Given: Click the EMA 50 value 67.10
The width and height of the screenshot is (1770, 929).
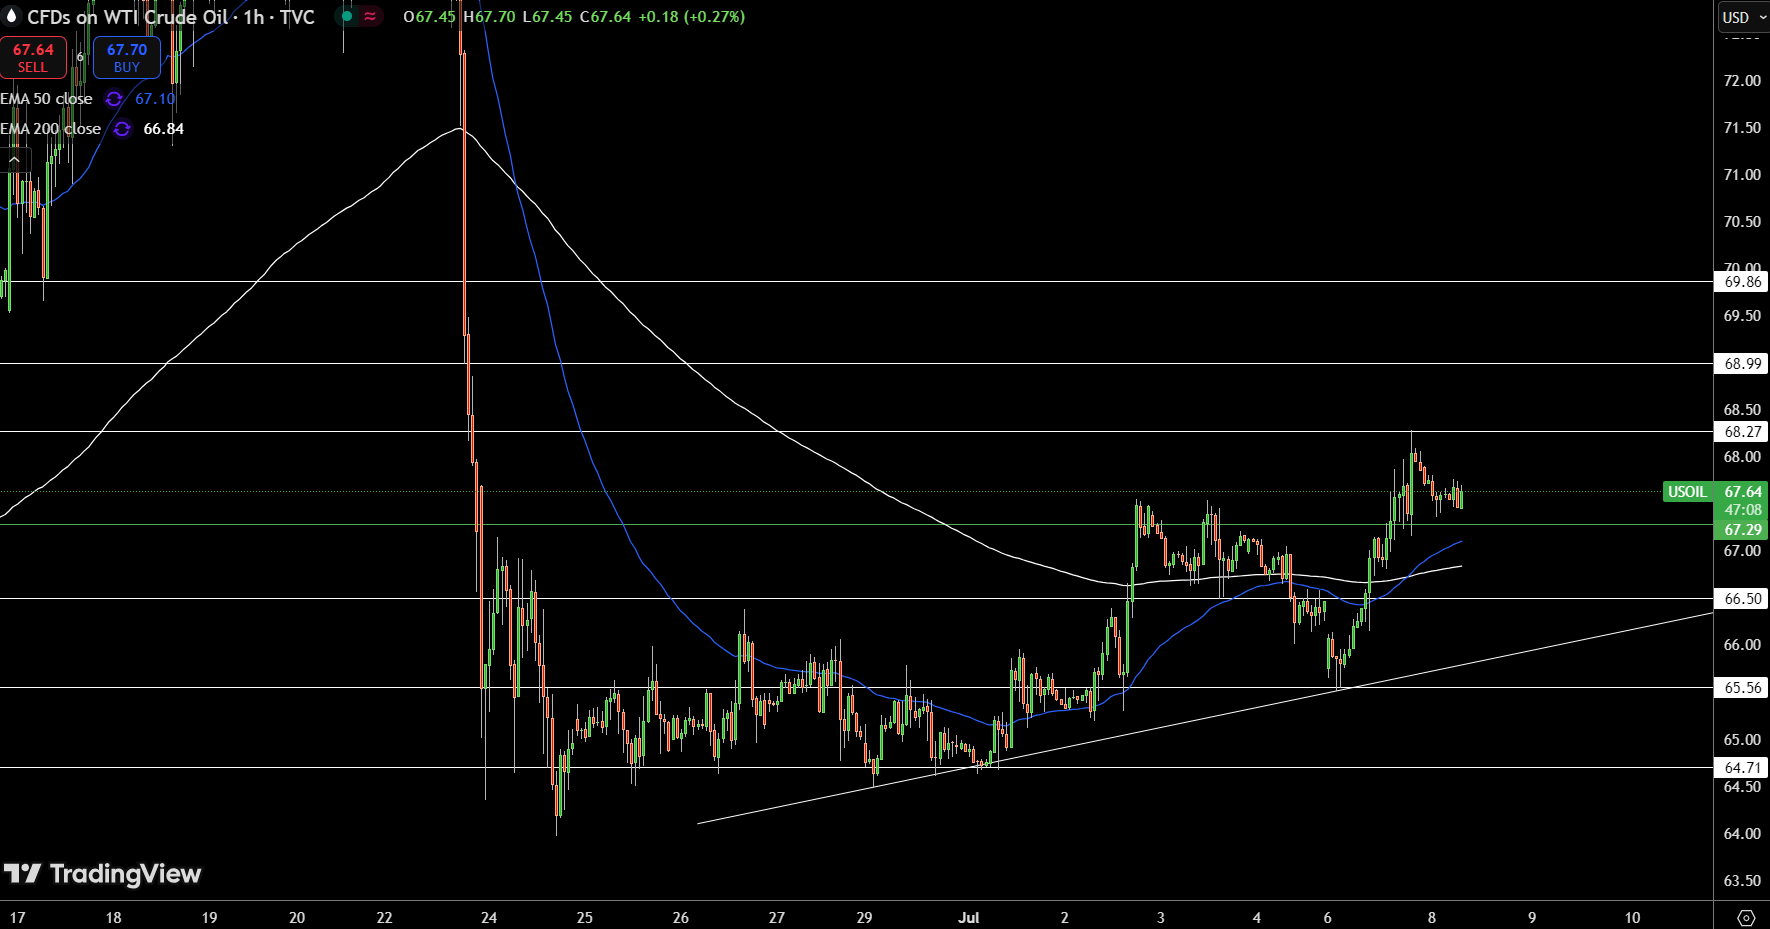Looking at the screenshot, I should 155,99.
